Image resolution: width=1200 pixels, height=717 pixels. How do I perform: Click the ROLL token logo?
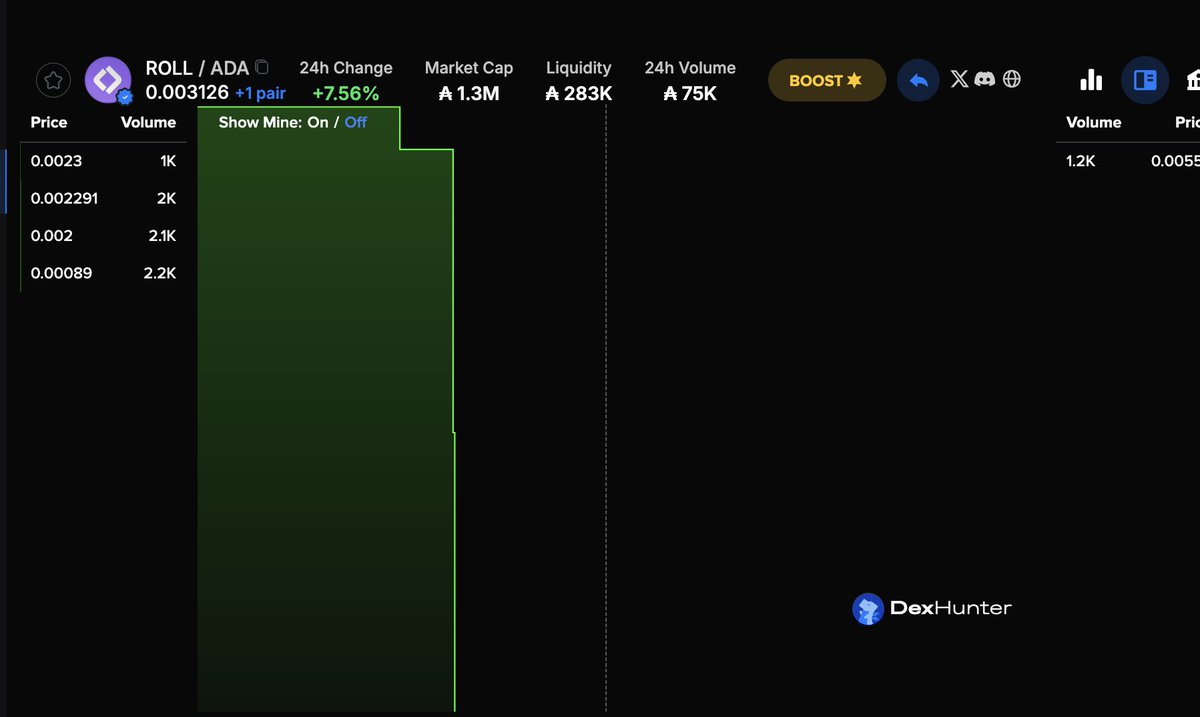coord(108,80)
